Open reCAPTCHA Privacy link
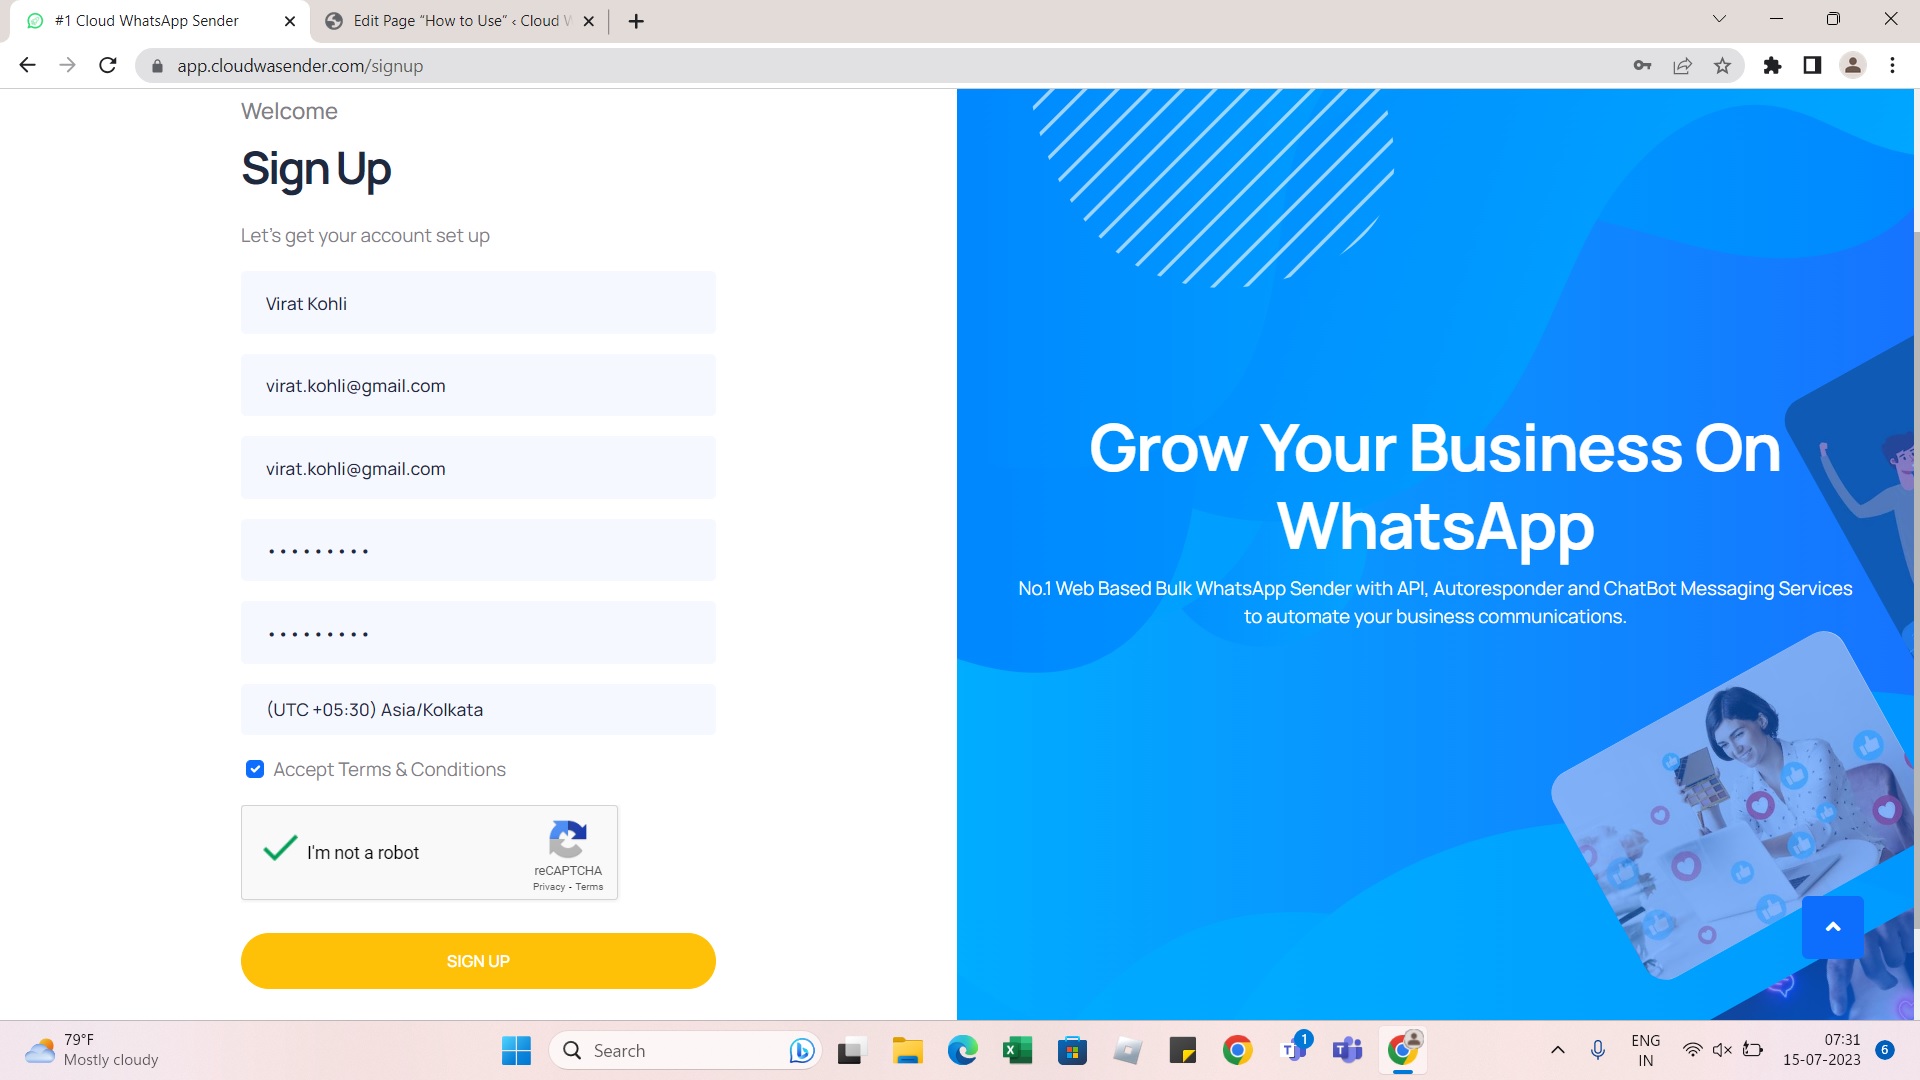Screen dimensions: 1920x1080 [x=549, y=887]
